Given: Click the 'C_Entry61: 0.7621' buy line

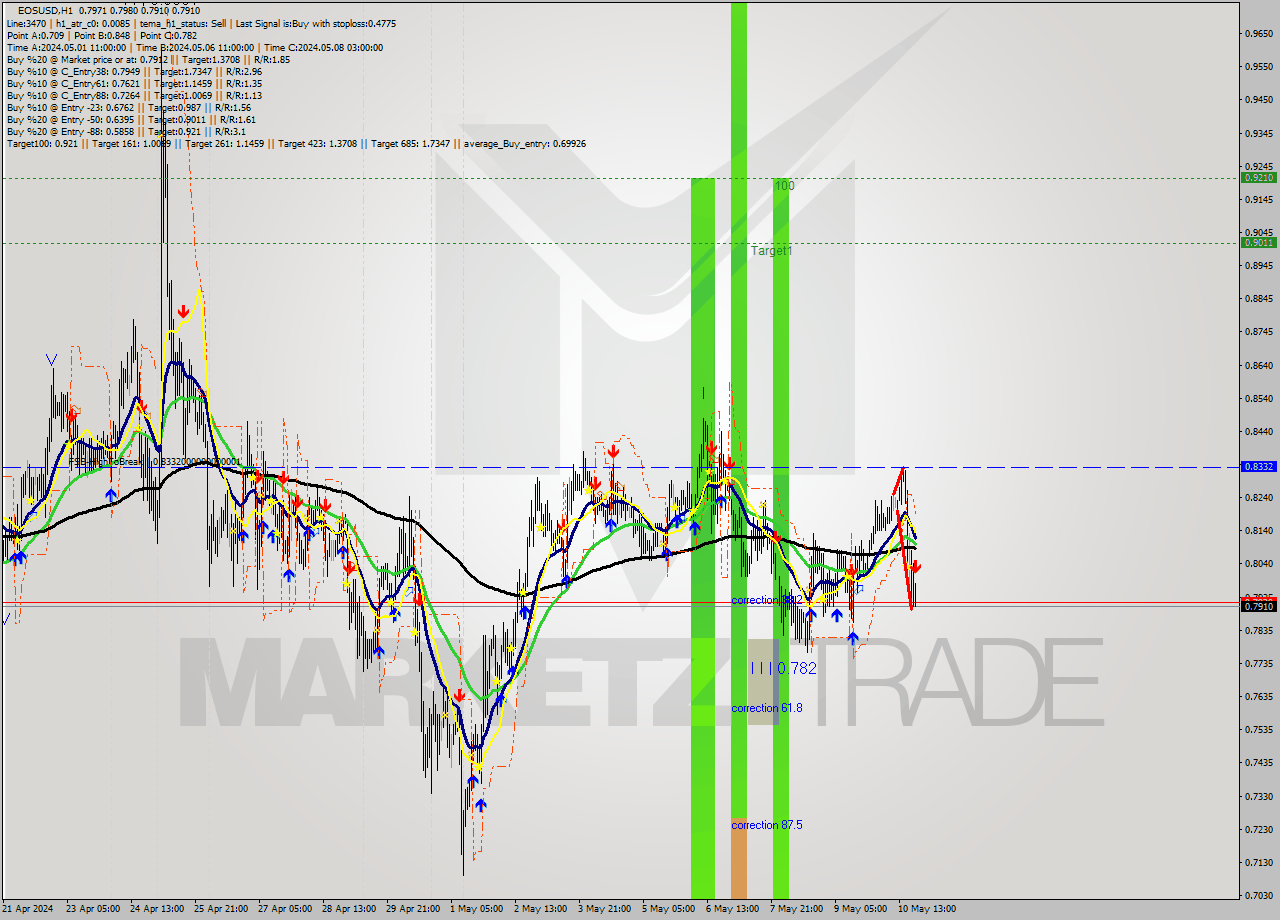Looking at the screenshot, I should pos(134,83).
